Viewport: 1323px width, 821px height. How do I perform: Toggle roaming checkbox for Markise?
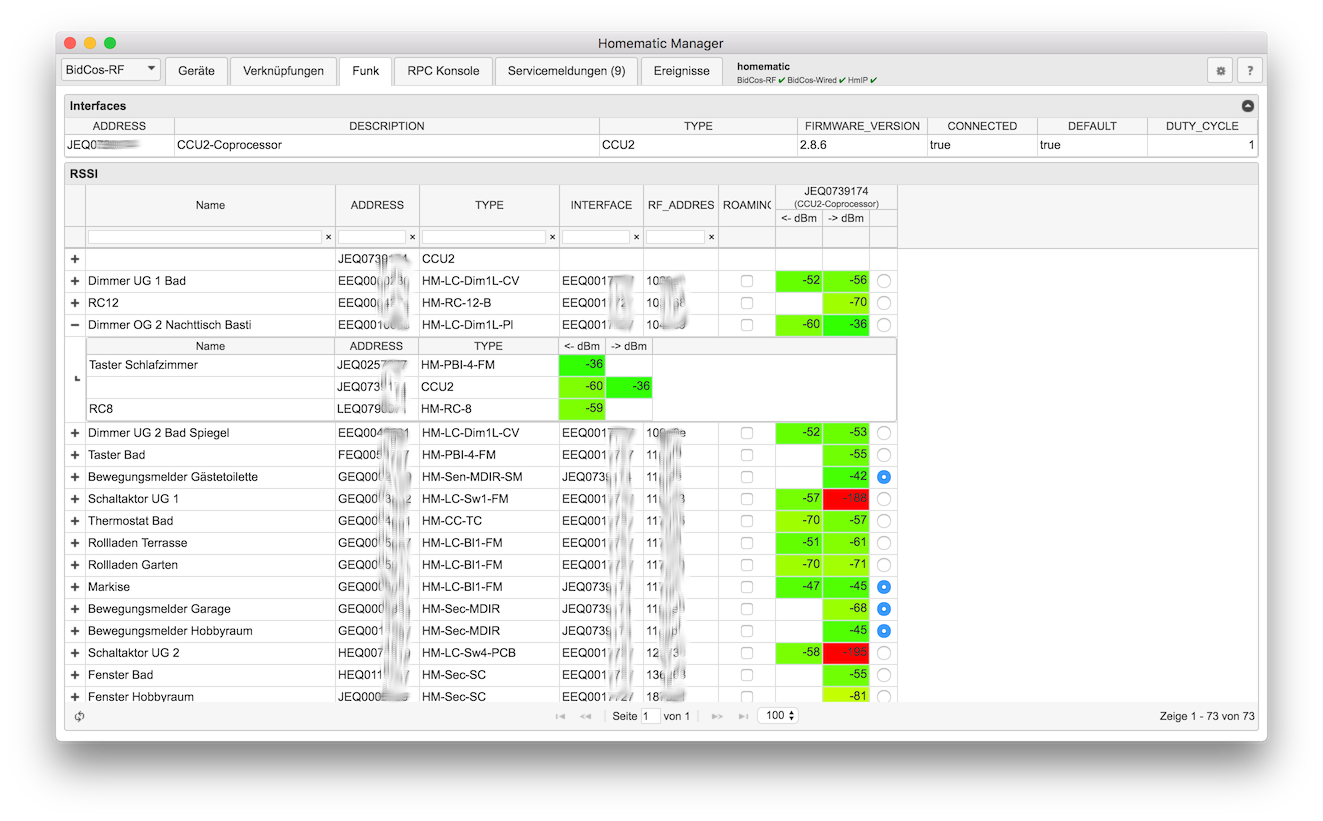[x=747, y=587]
